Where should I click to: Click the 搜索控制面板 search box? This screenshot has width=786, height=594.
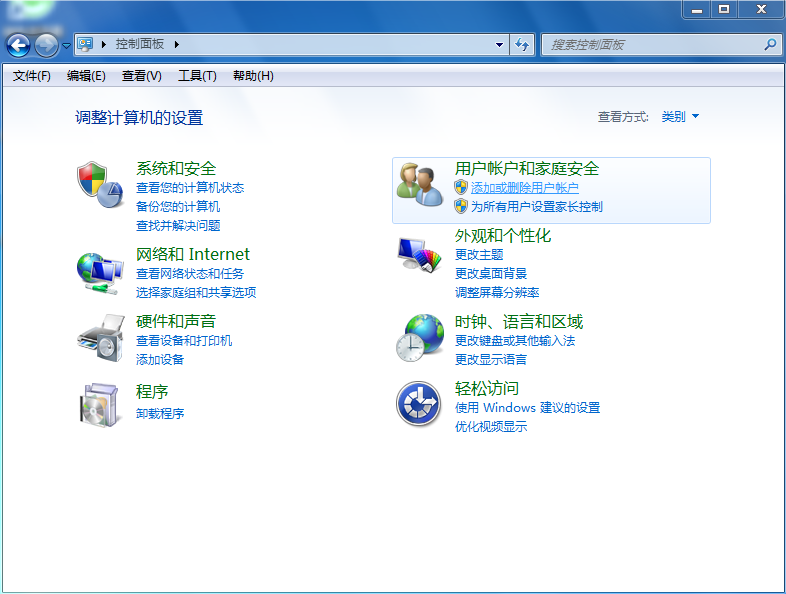[x=655, y=45]
